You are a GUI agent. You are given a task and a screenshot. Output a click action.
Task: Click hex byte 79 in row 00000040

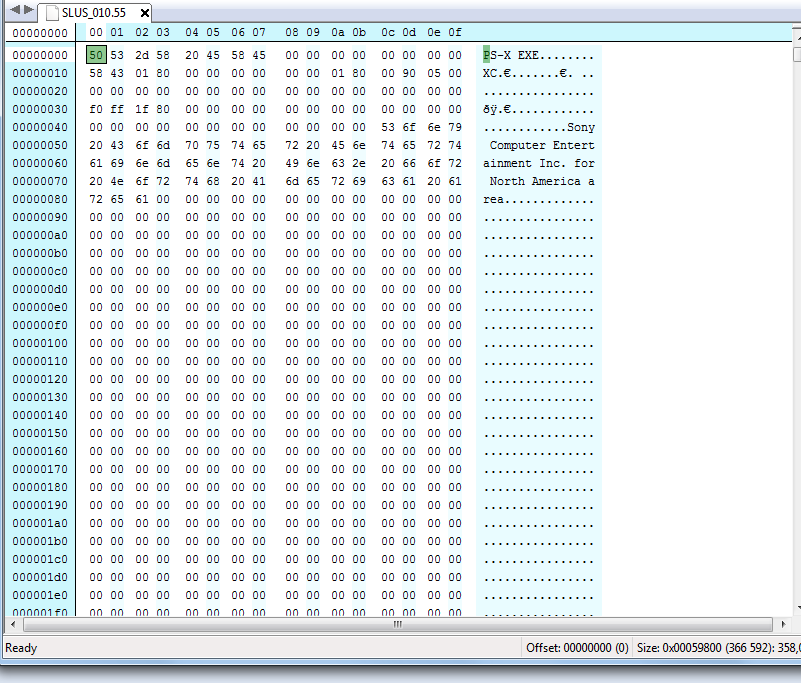(x=455, y=127)
